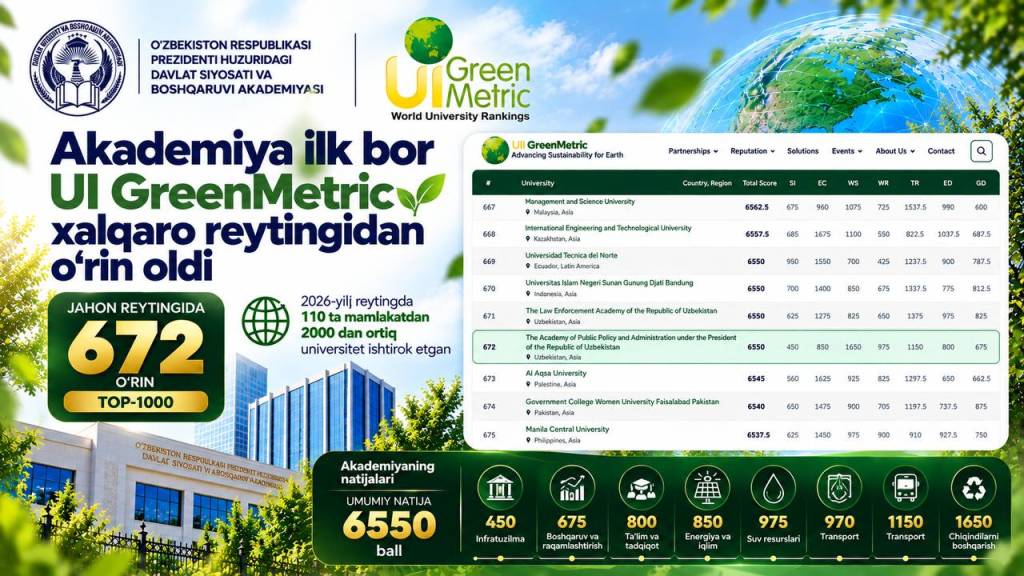Click the water drop icon above 975
The height and width of the screenshot is (576, 1024).
pyautogui.click(x=773, y=488)
